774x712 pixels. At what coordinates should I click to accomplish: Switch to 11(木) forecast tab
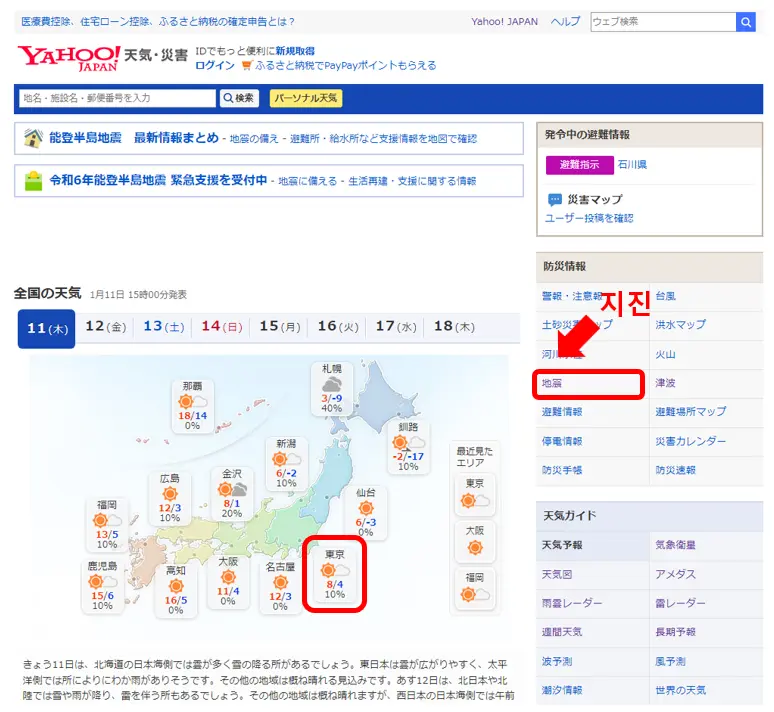click(x=46, y=329)
